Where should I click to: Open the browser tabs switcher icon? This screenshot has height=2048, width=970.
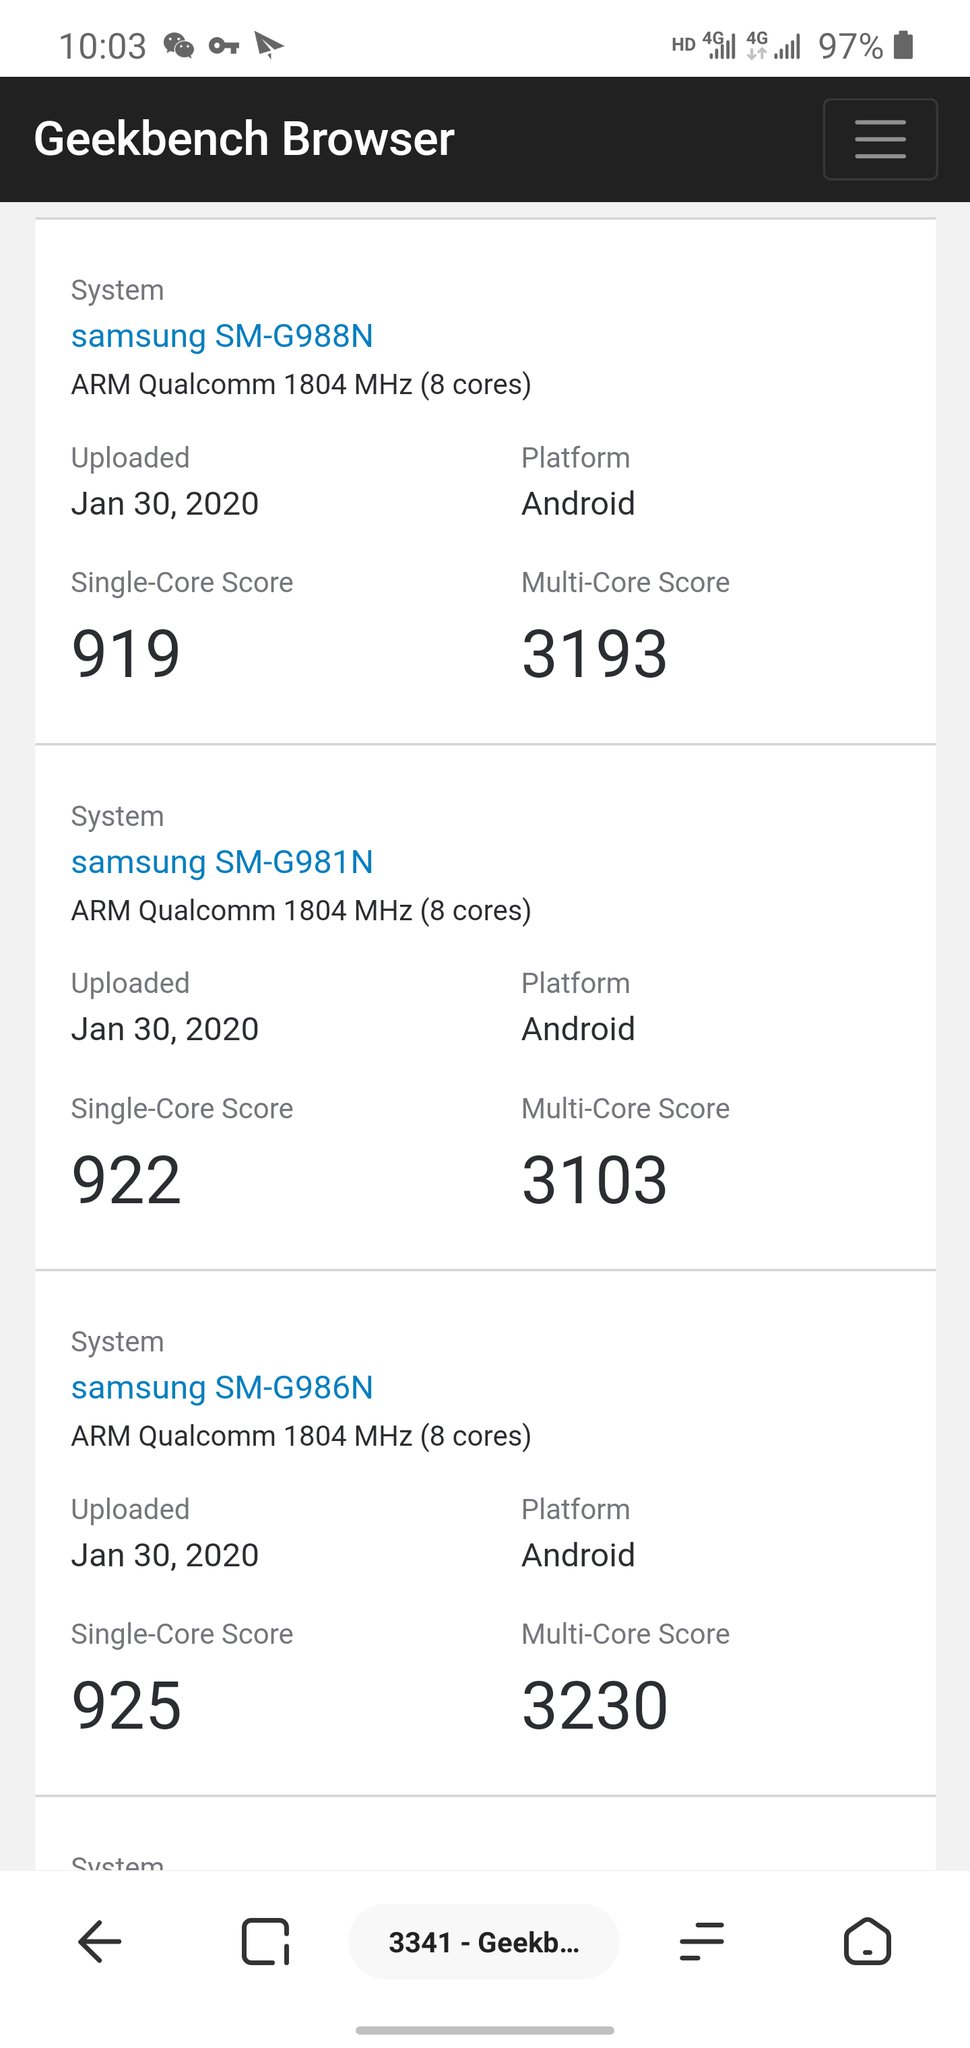tap(265, 1942)
